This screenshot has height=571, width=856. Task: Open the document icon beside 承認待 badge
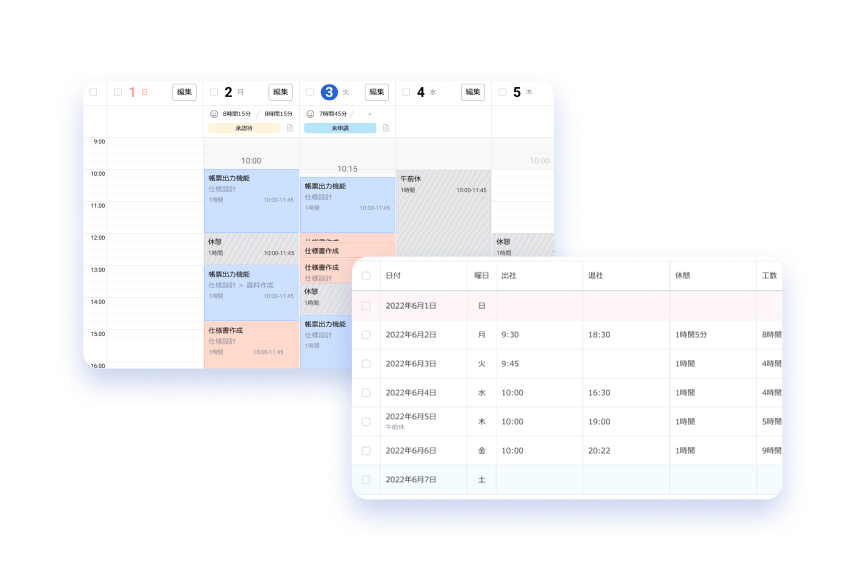point(289,128)
